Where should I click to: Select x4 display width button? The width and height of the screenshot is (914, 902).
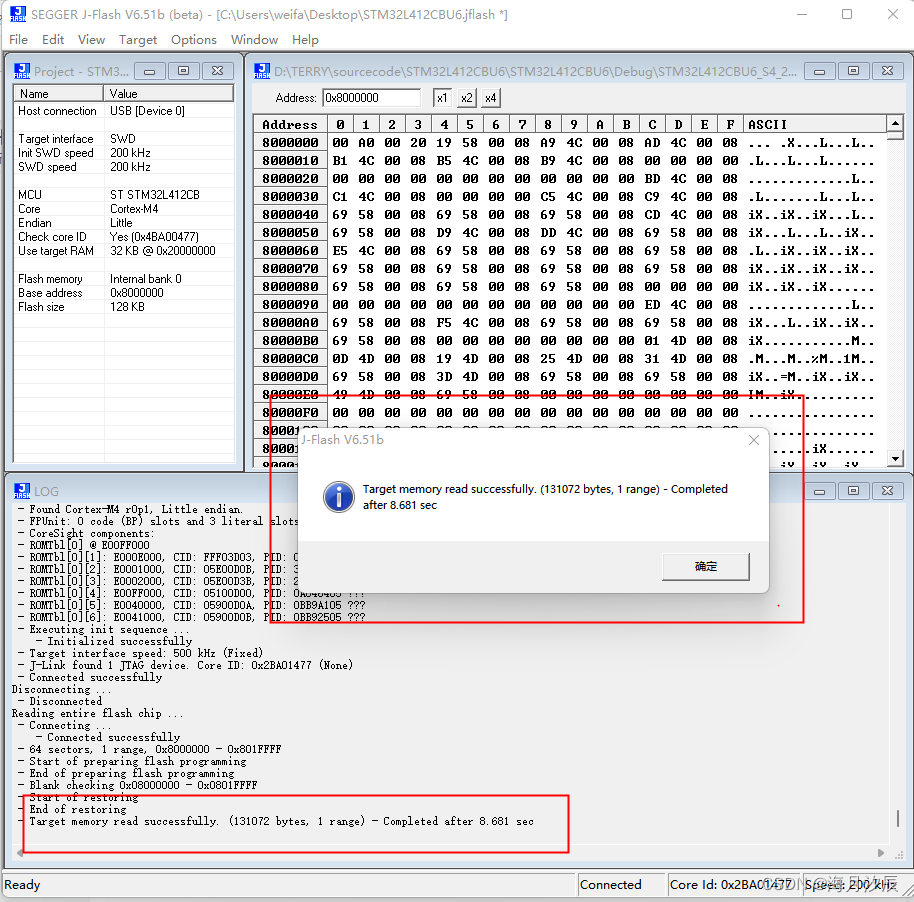pyautogui.click(x=491, y=98)
